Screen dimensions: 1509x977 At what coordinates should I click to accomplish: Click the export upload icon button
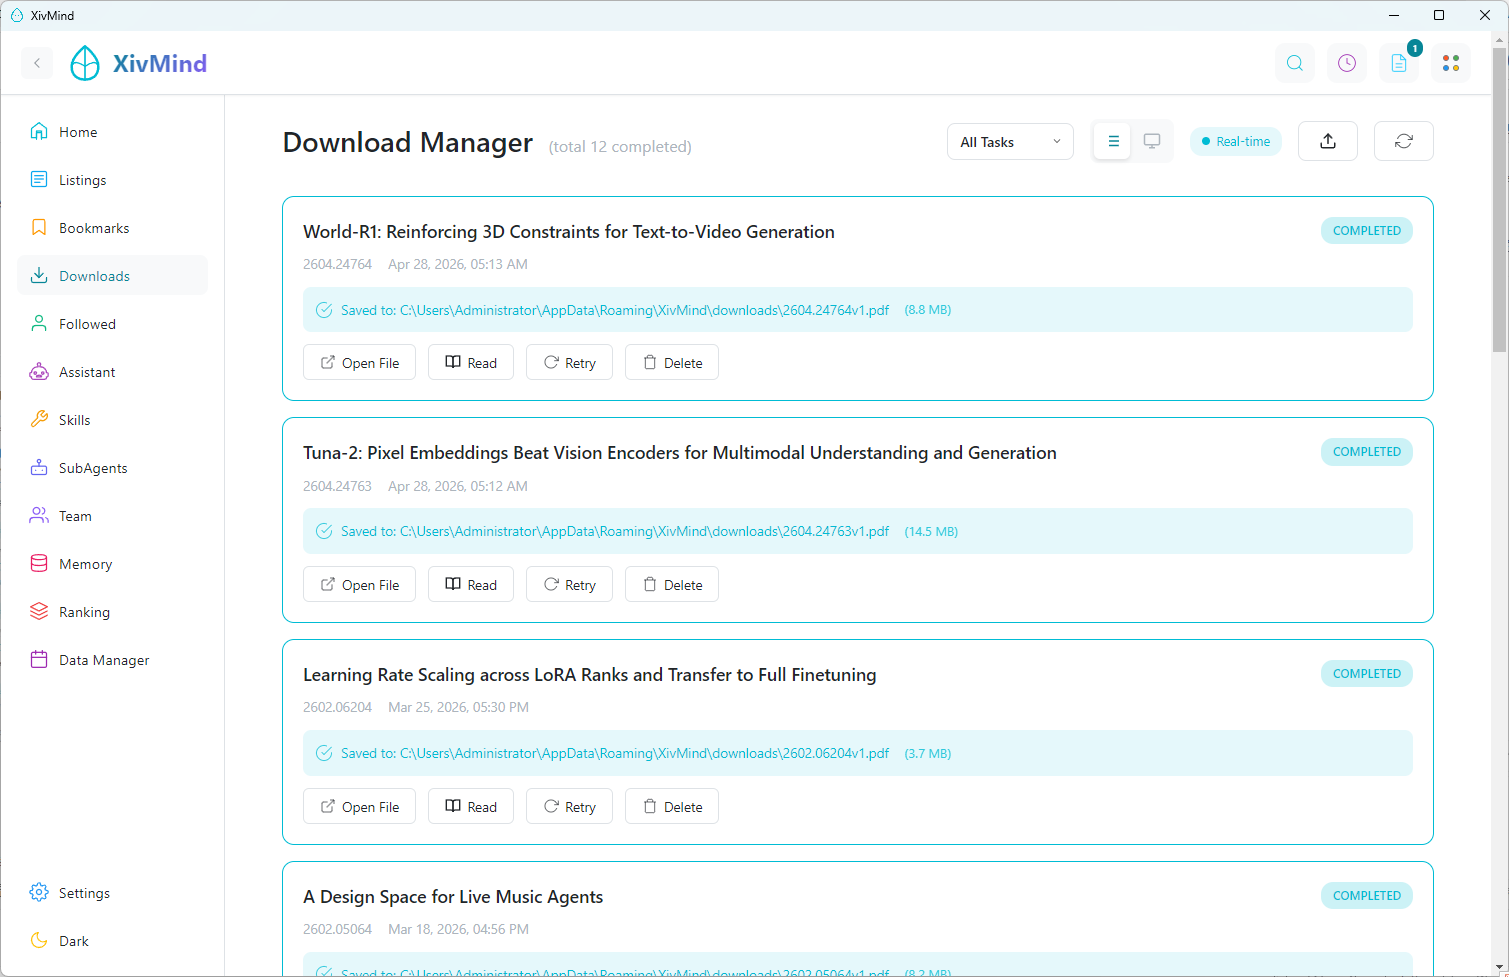(1328, 141)
